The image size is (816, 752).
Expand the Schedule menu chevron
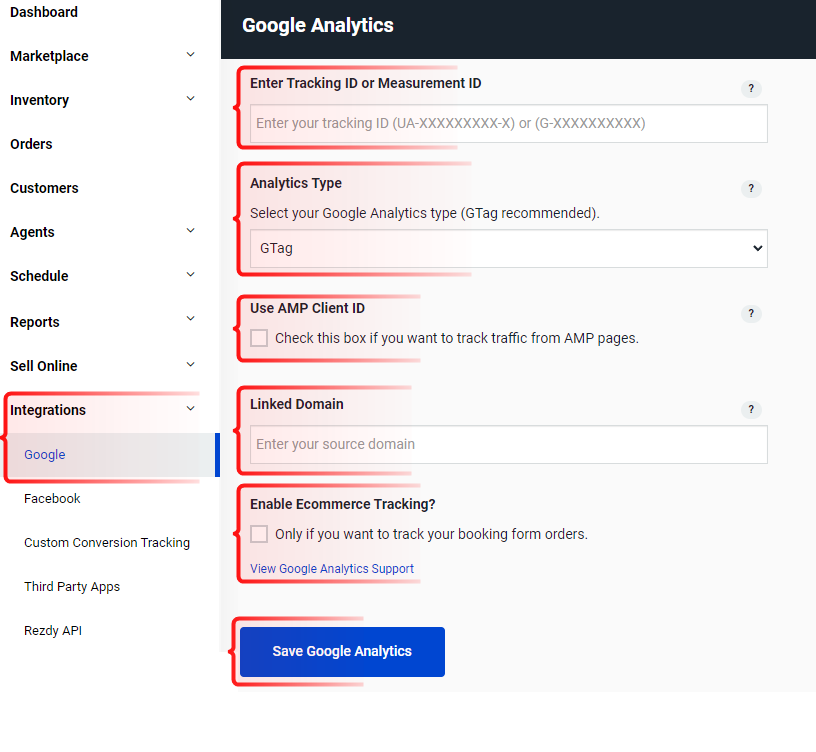click(x=191, y=274)
